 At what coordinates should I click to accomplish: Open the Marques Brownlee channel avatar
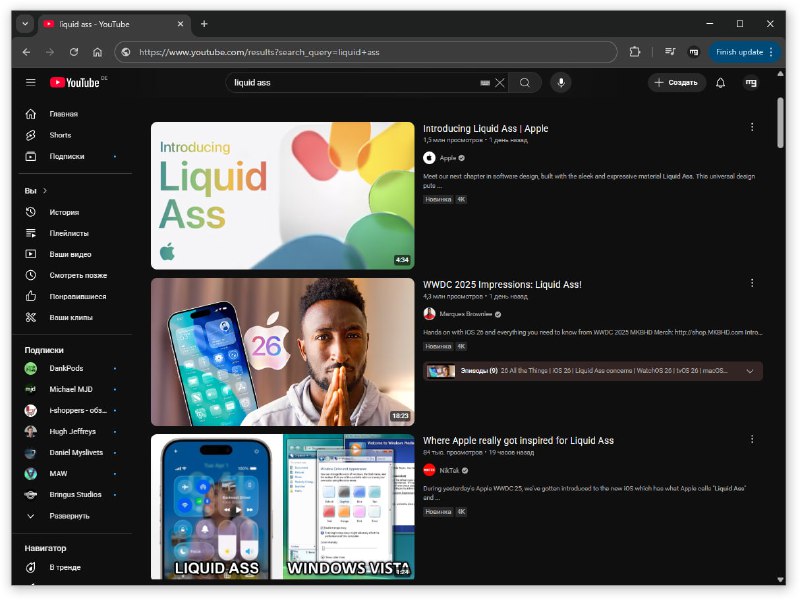(429, 314)
